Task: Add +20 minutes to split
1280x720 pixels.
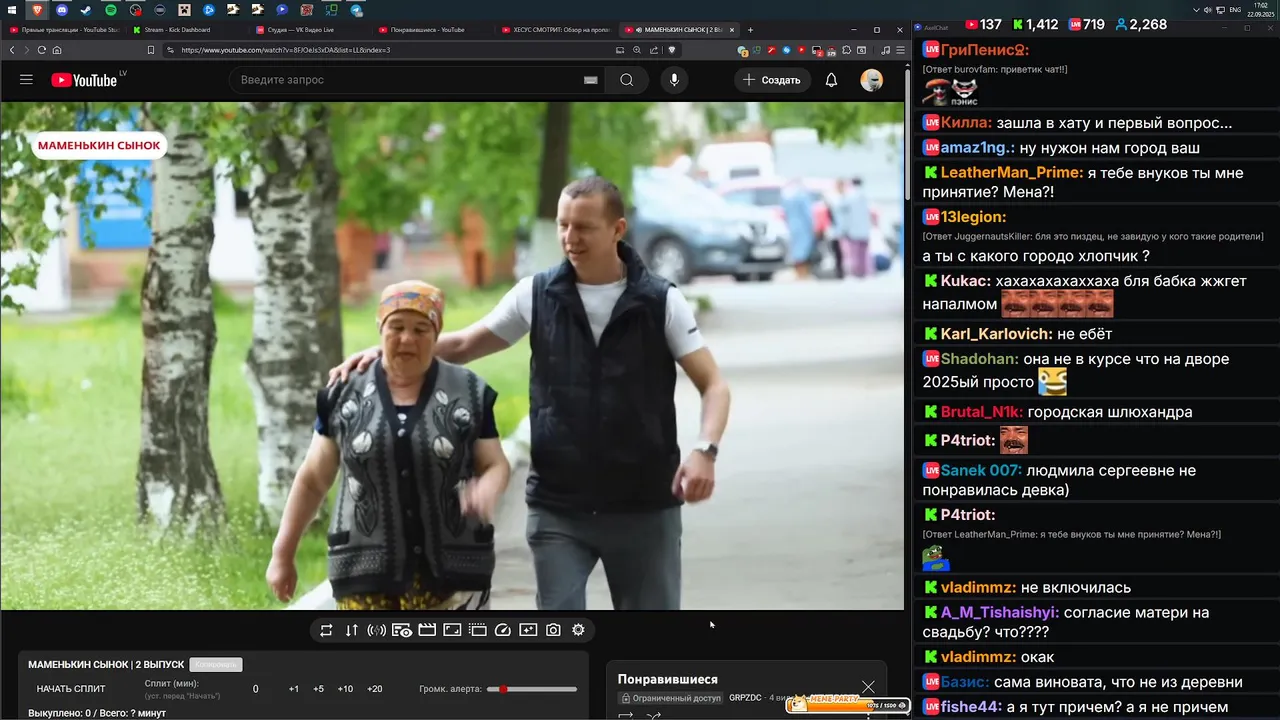Action: pyautogui.click(x=375, y=689)
